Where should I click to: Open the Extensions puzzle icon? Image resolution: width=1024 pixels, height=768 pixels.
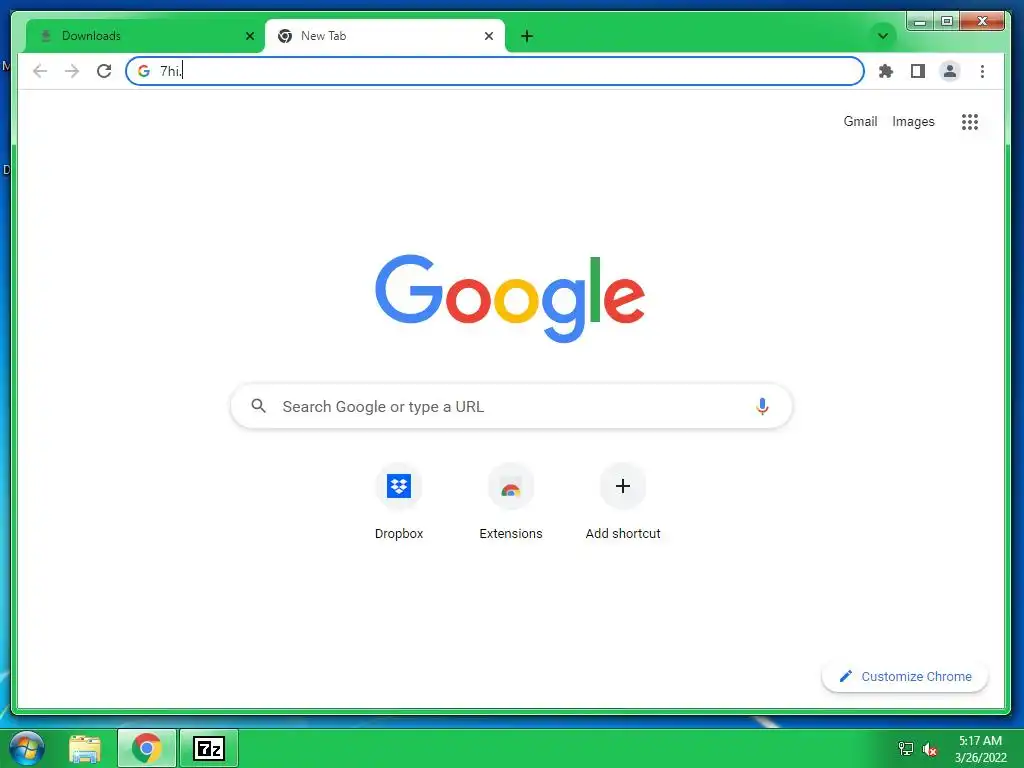coord(886,71)
